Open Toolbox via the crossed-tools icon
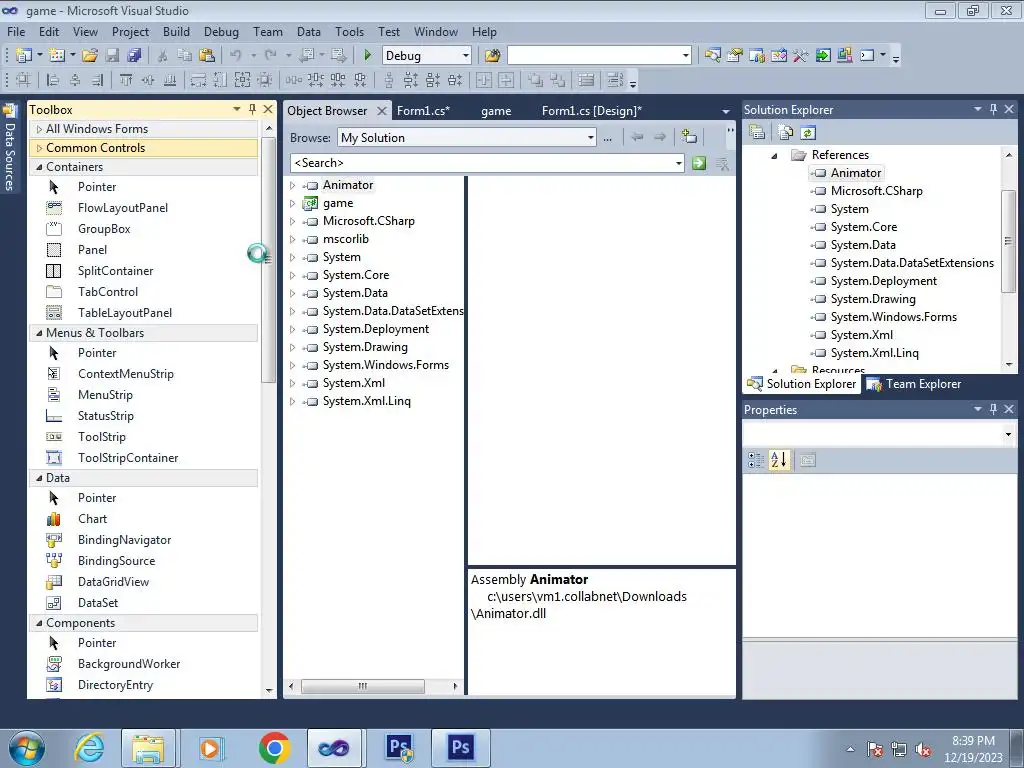Image resolution: width=1024 pixels, height=768 pixels. 801,56
